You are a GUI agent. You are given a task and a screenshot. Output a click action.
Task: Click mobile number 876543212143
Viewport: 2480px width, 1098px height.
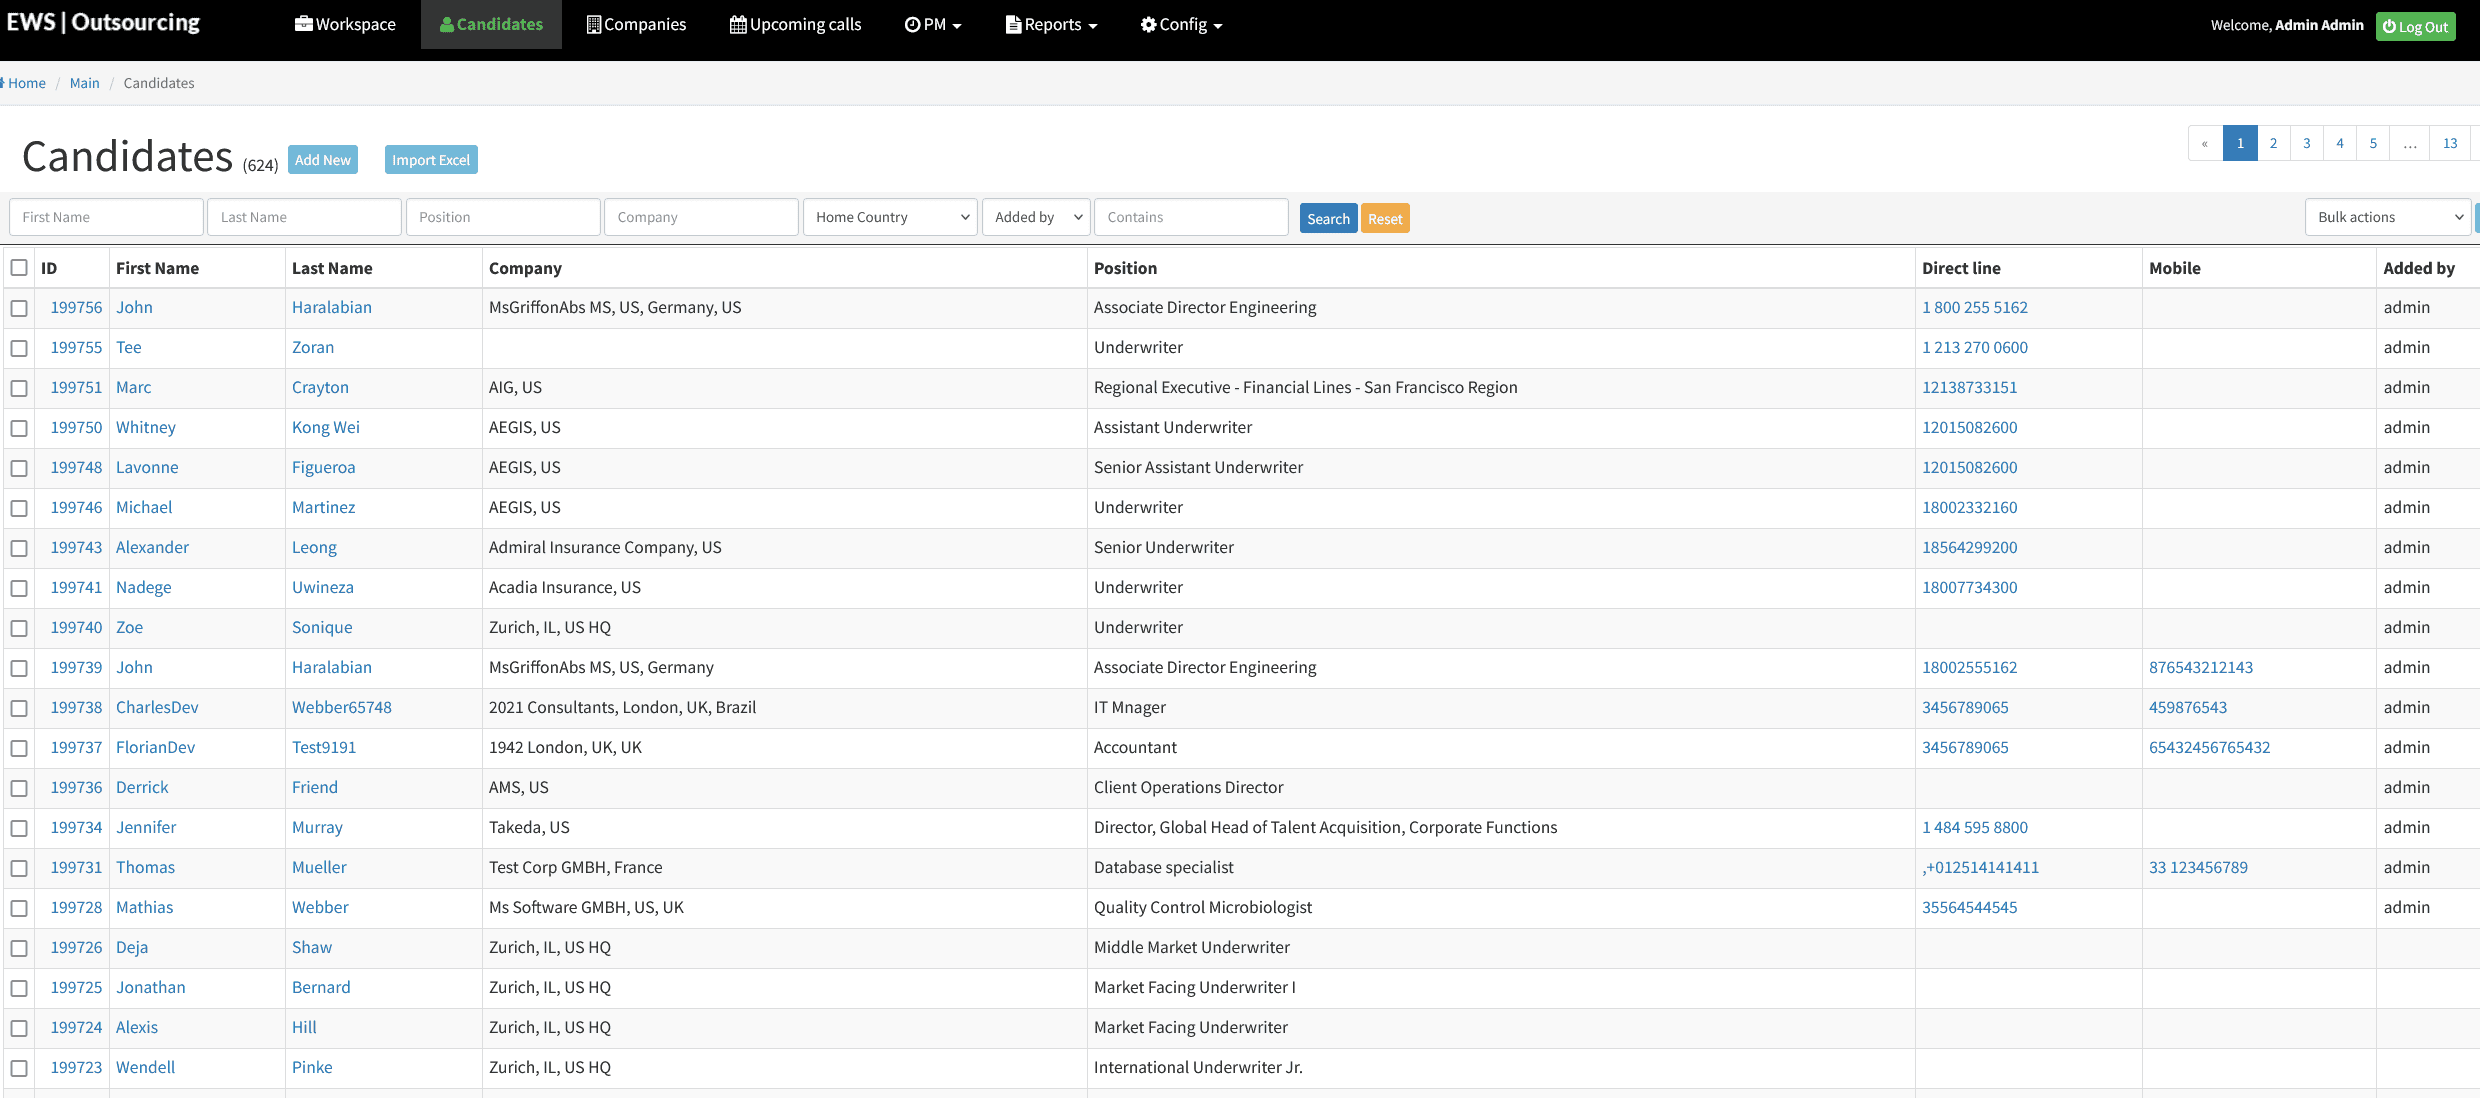(x=2201, y=667)
